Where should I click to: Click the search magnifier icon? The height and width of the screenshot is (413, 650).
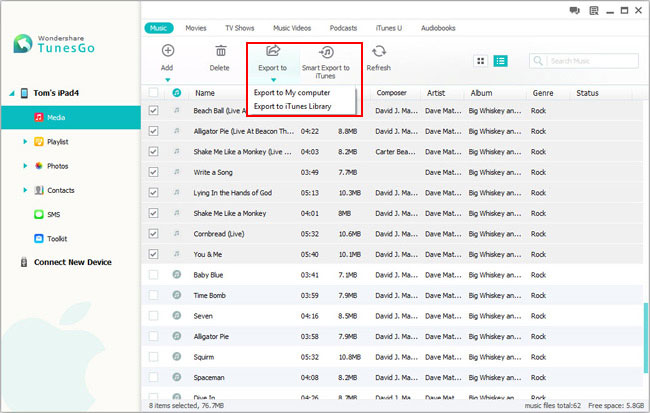(x=538, y=61)
